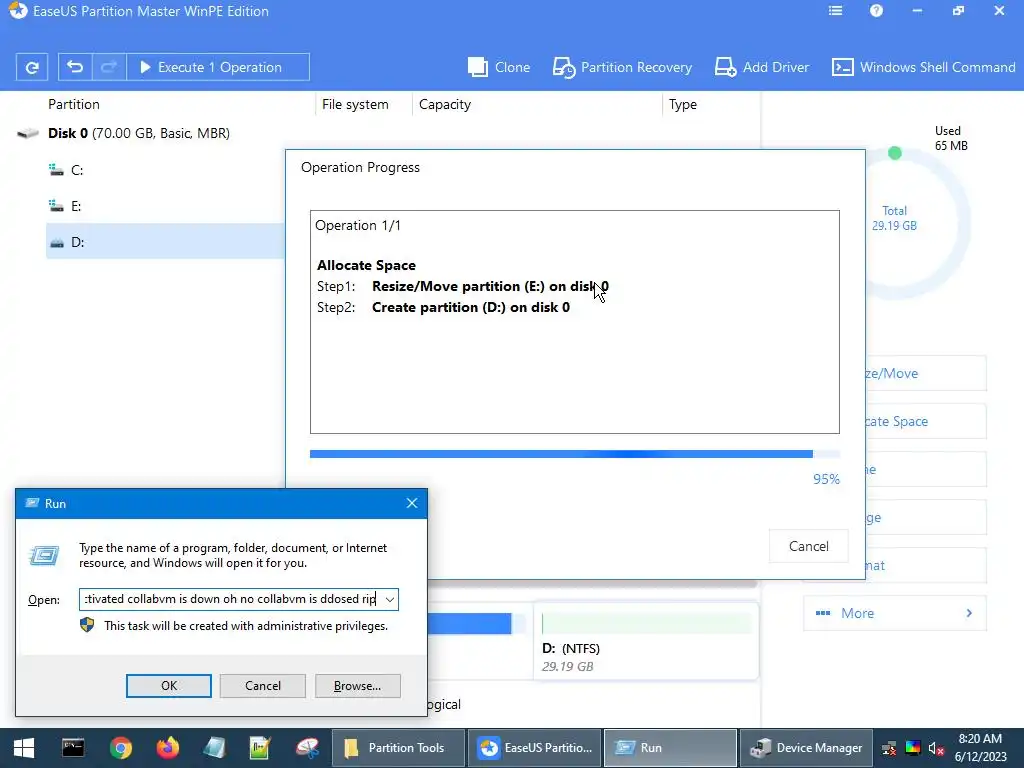The width and height of the screenshot is (1024, 768).
Task: Open the Windows Start menu
Action: click(x=24, y=748)
